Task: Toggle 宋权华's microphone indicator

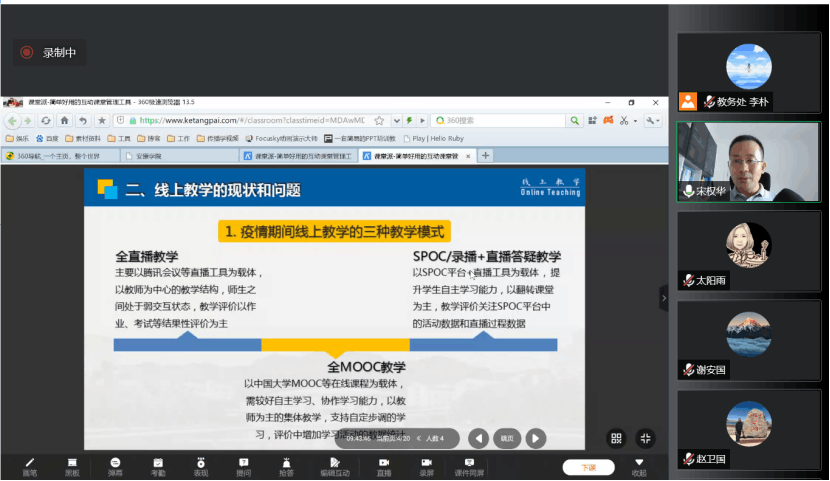Action: point(688,190)
